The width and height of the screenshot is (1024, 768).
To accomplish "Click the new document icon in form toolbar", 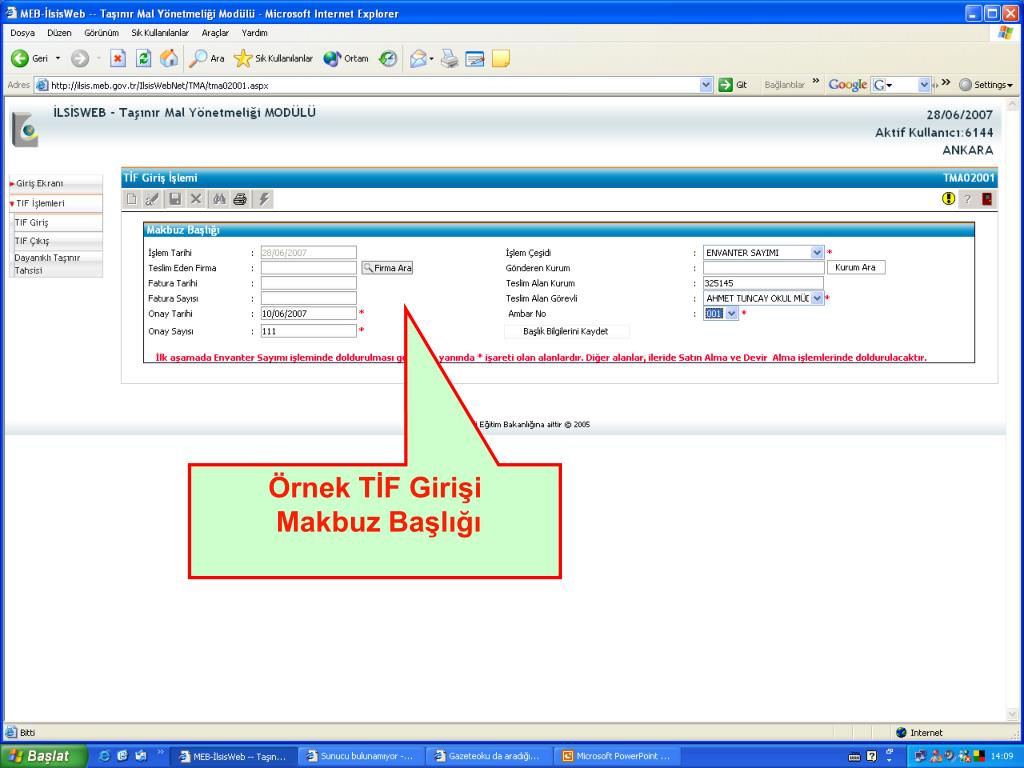I will point(132,199).
